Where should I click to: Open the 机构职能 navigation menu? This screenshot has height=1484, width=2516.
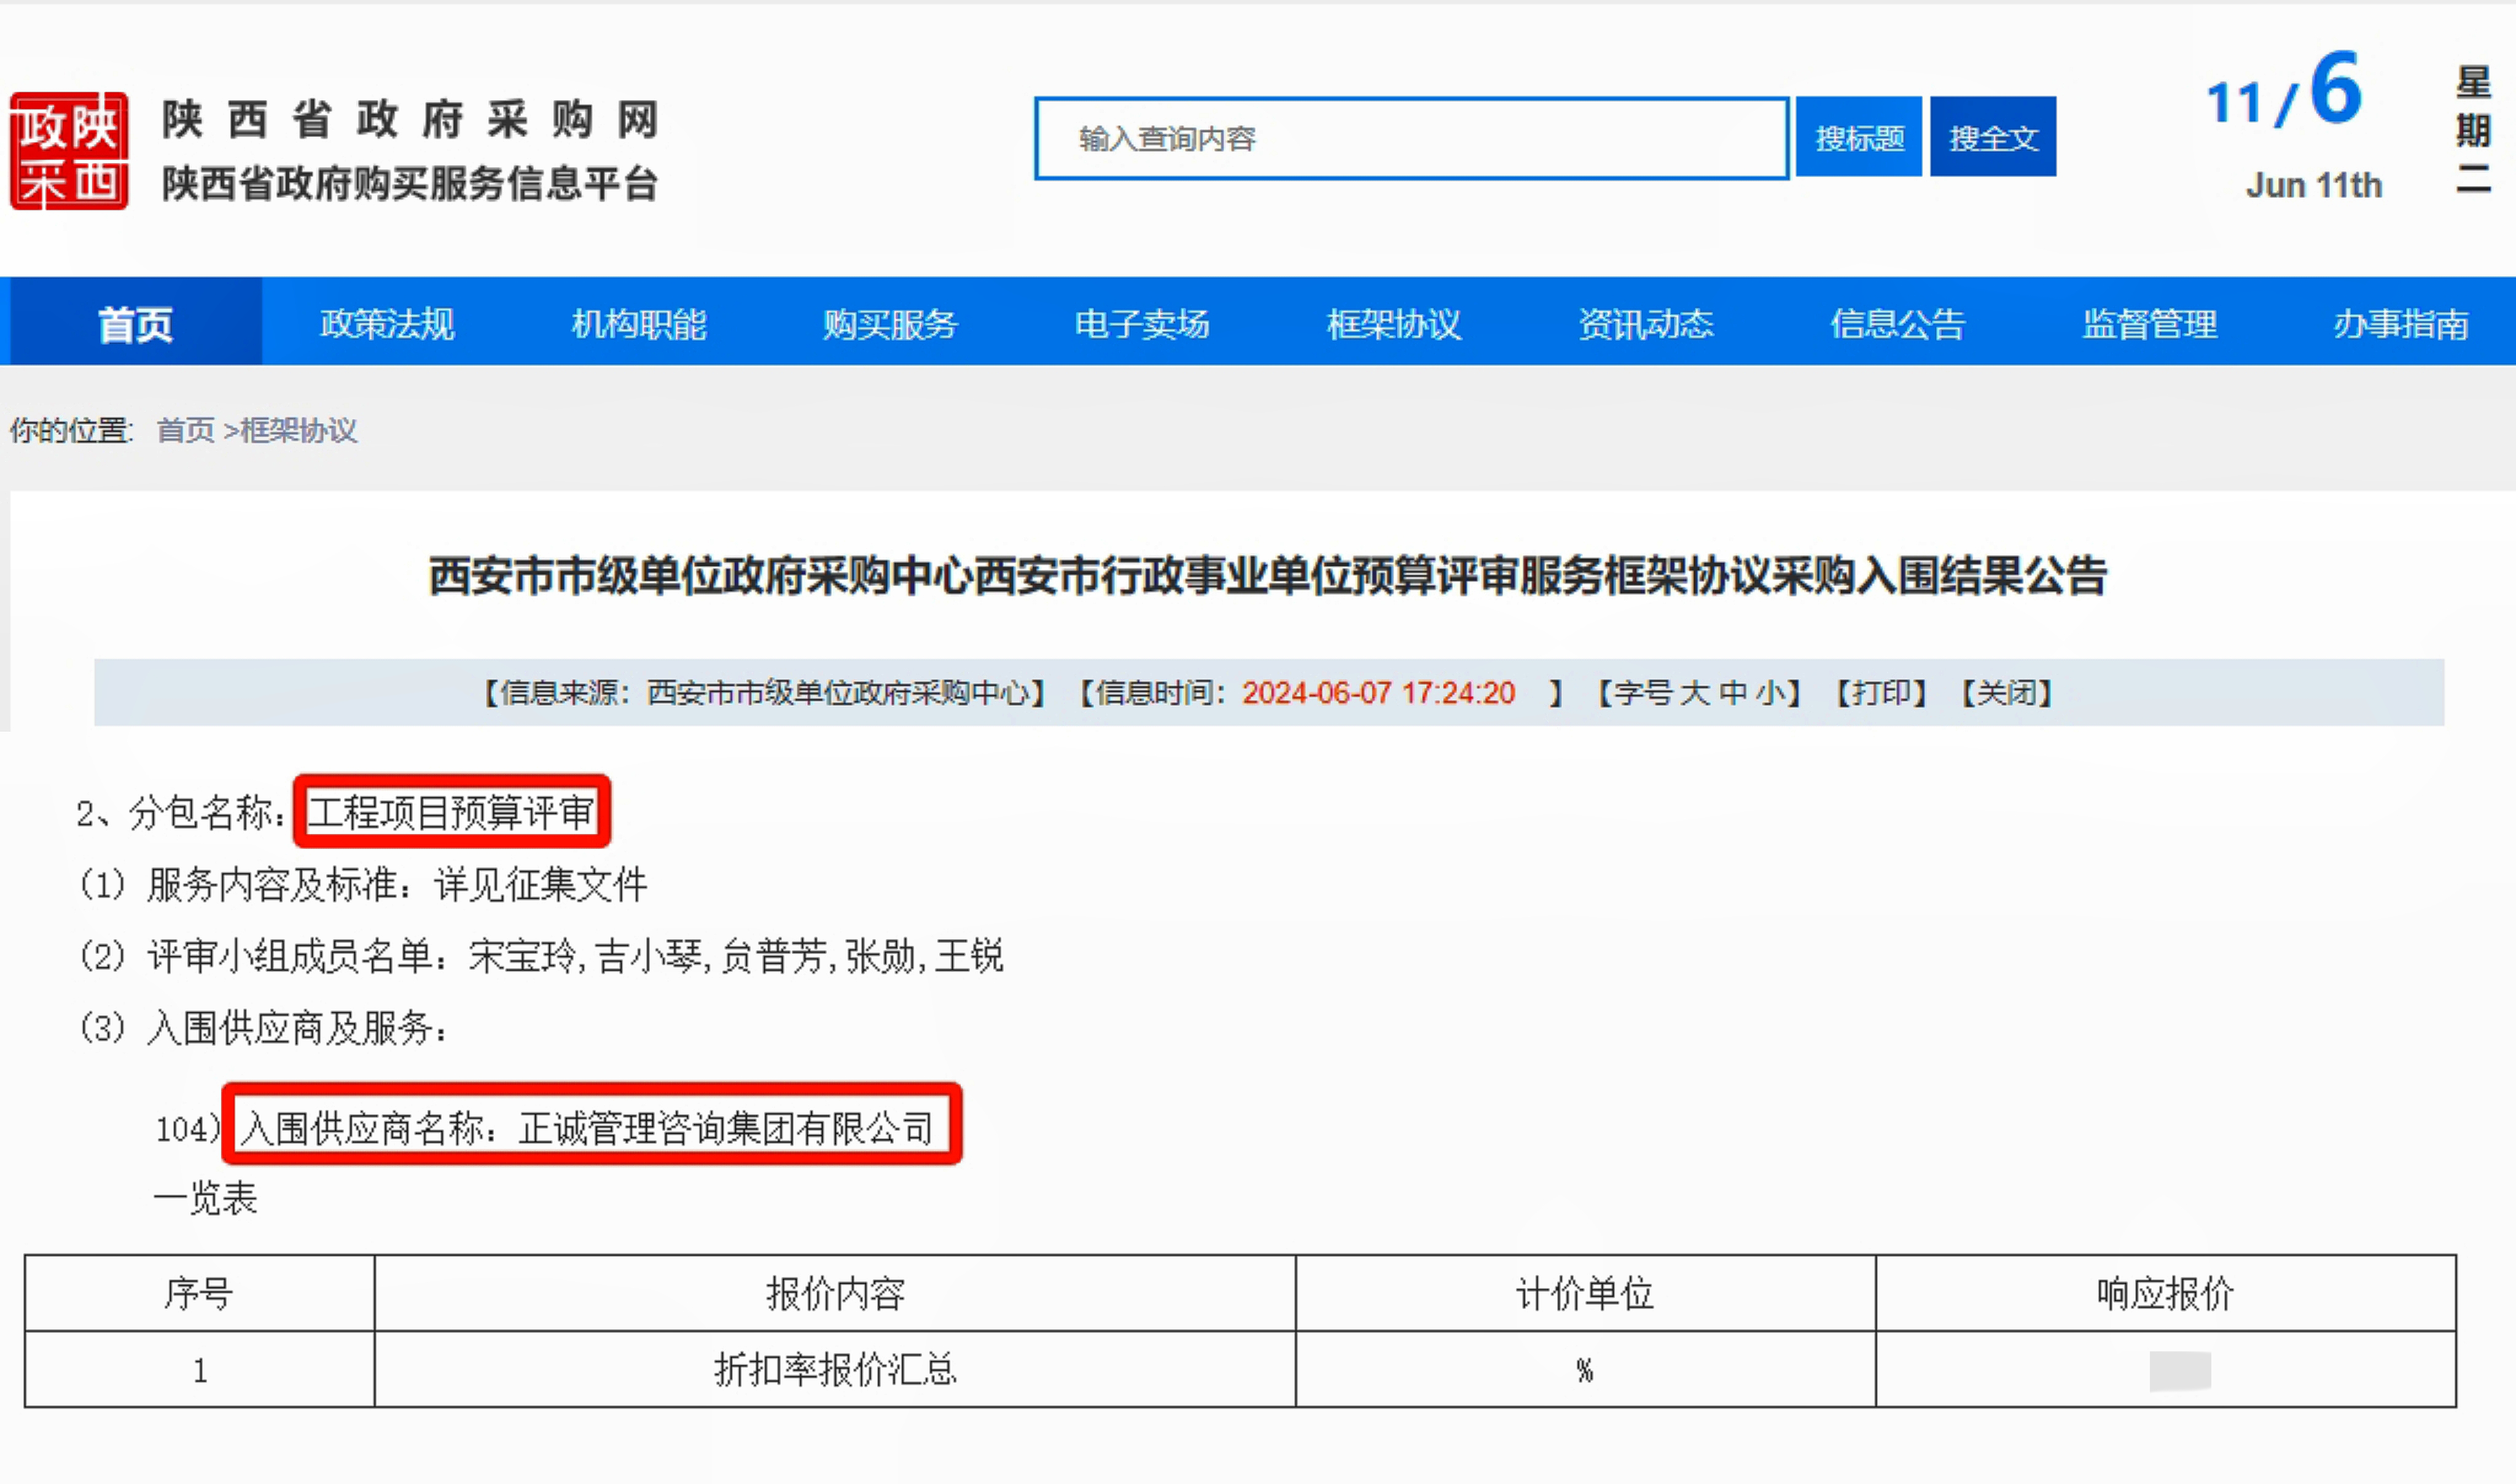640,322
